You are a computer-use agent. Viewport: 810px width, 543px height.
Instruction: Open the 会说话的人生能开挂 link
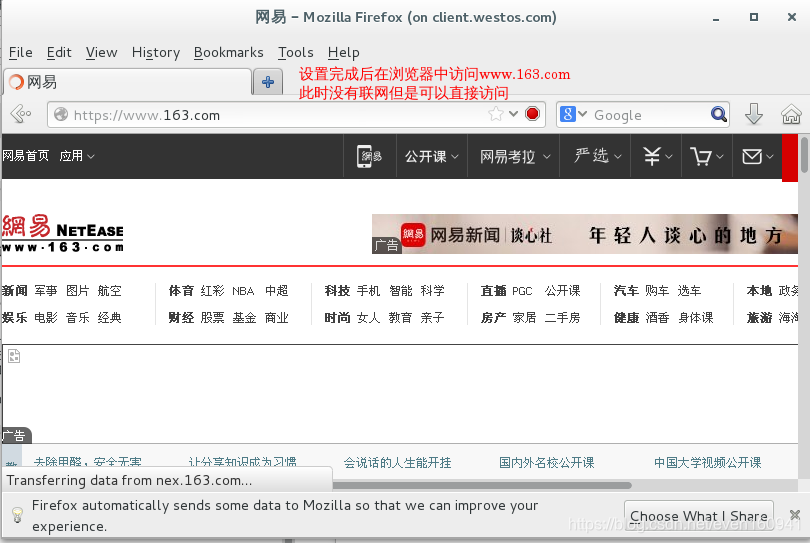pos(397,462)
